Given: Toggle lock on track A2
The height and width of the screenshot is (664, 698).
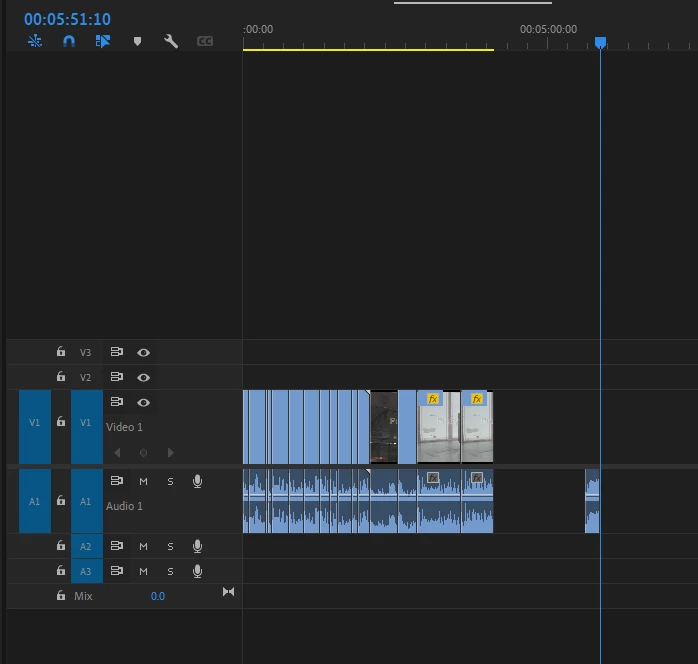Looking at the screenshot, I should pyautogui.click(x=61, y=545).
